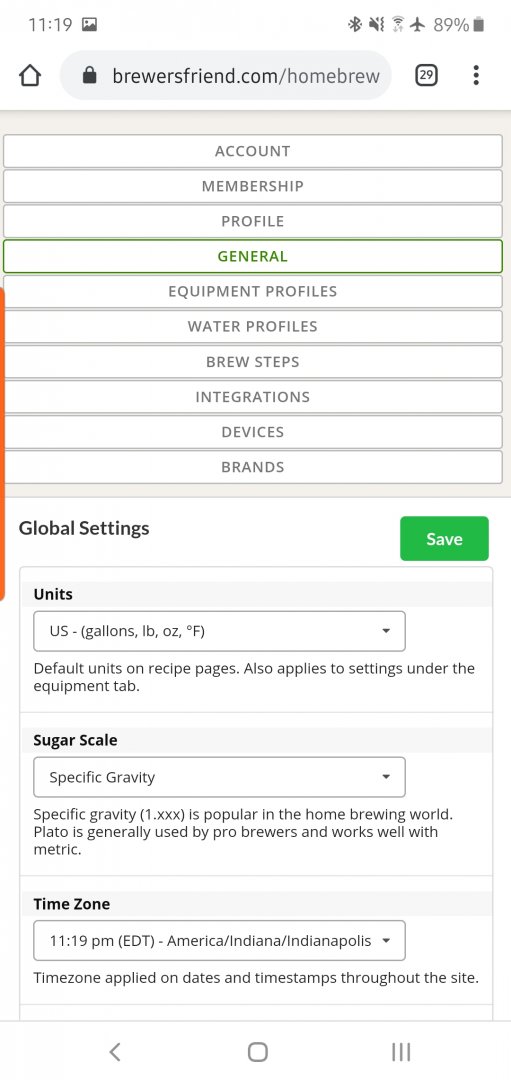Expand the Time Zone dropdown
511x1080 pixels.
point(219,940)
